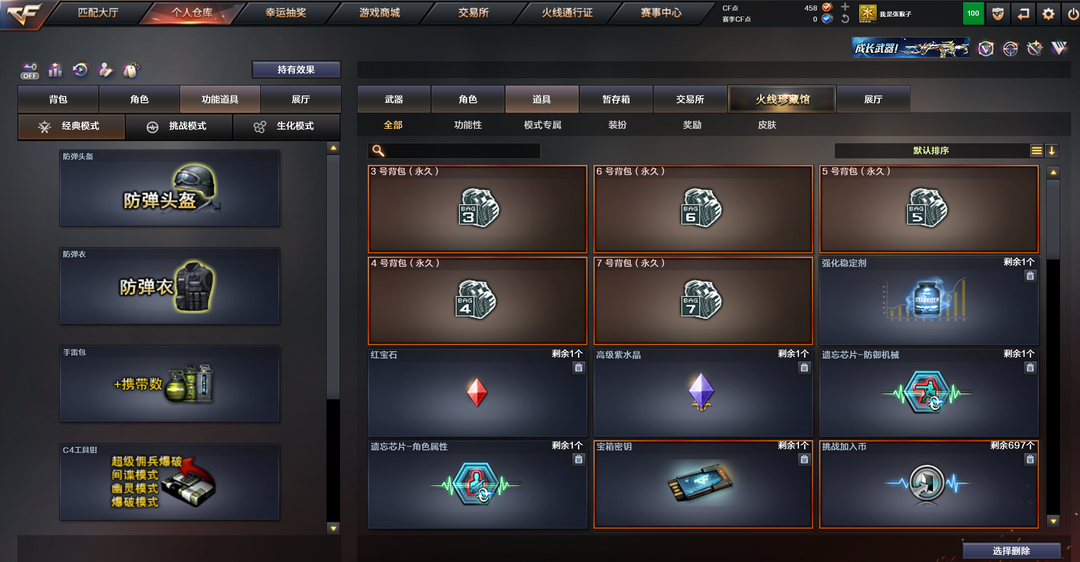Click the plus icon to recharge CF points
This screenshot has width=1080, height=562.
(845, 7)
